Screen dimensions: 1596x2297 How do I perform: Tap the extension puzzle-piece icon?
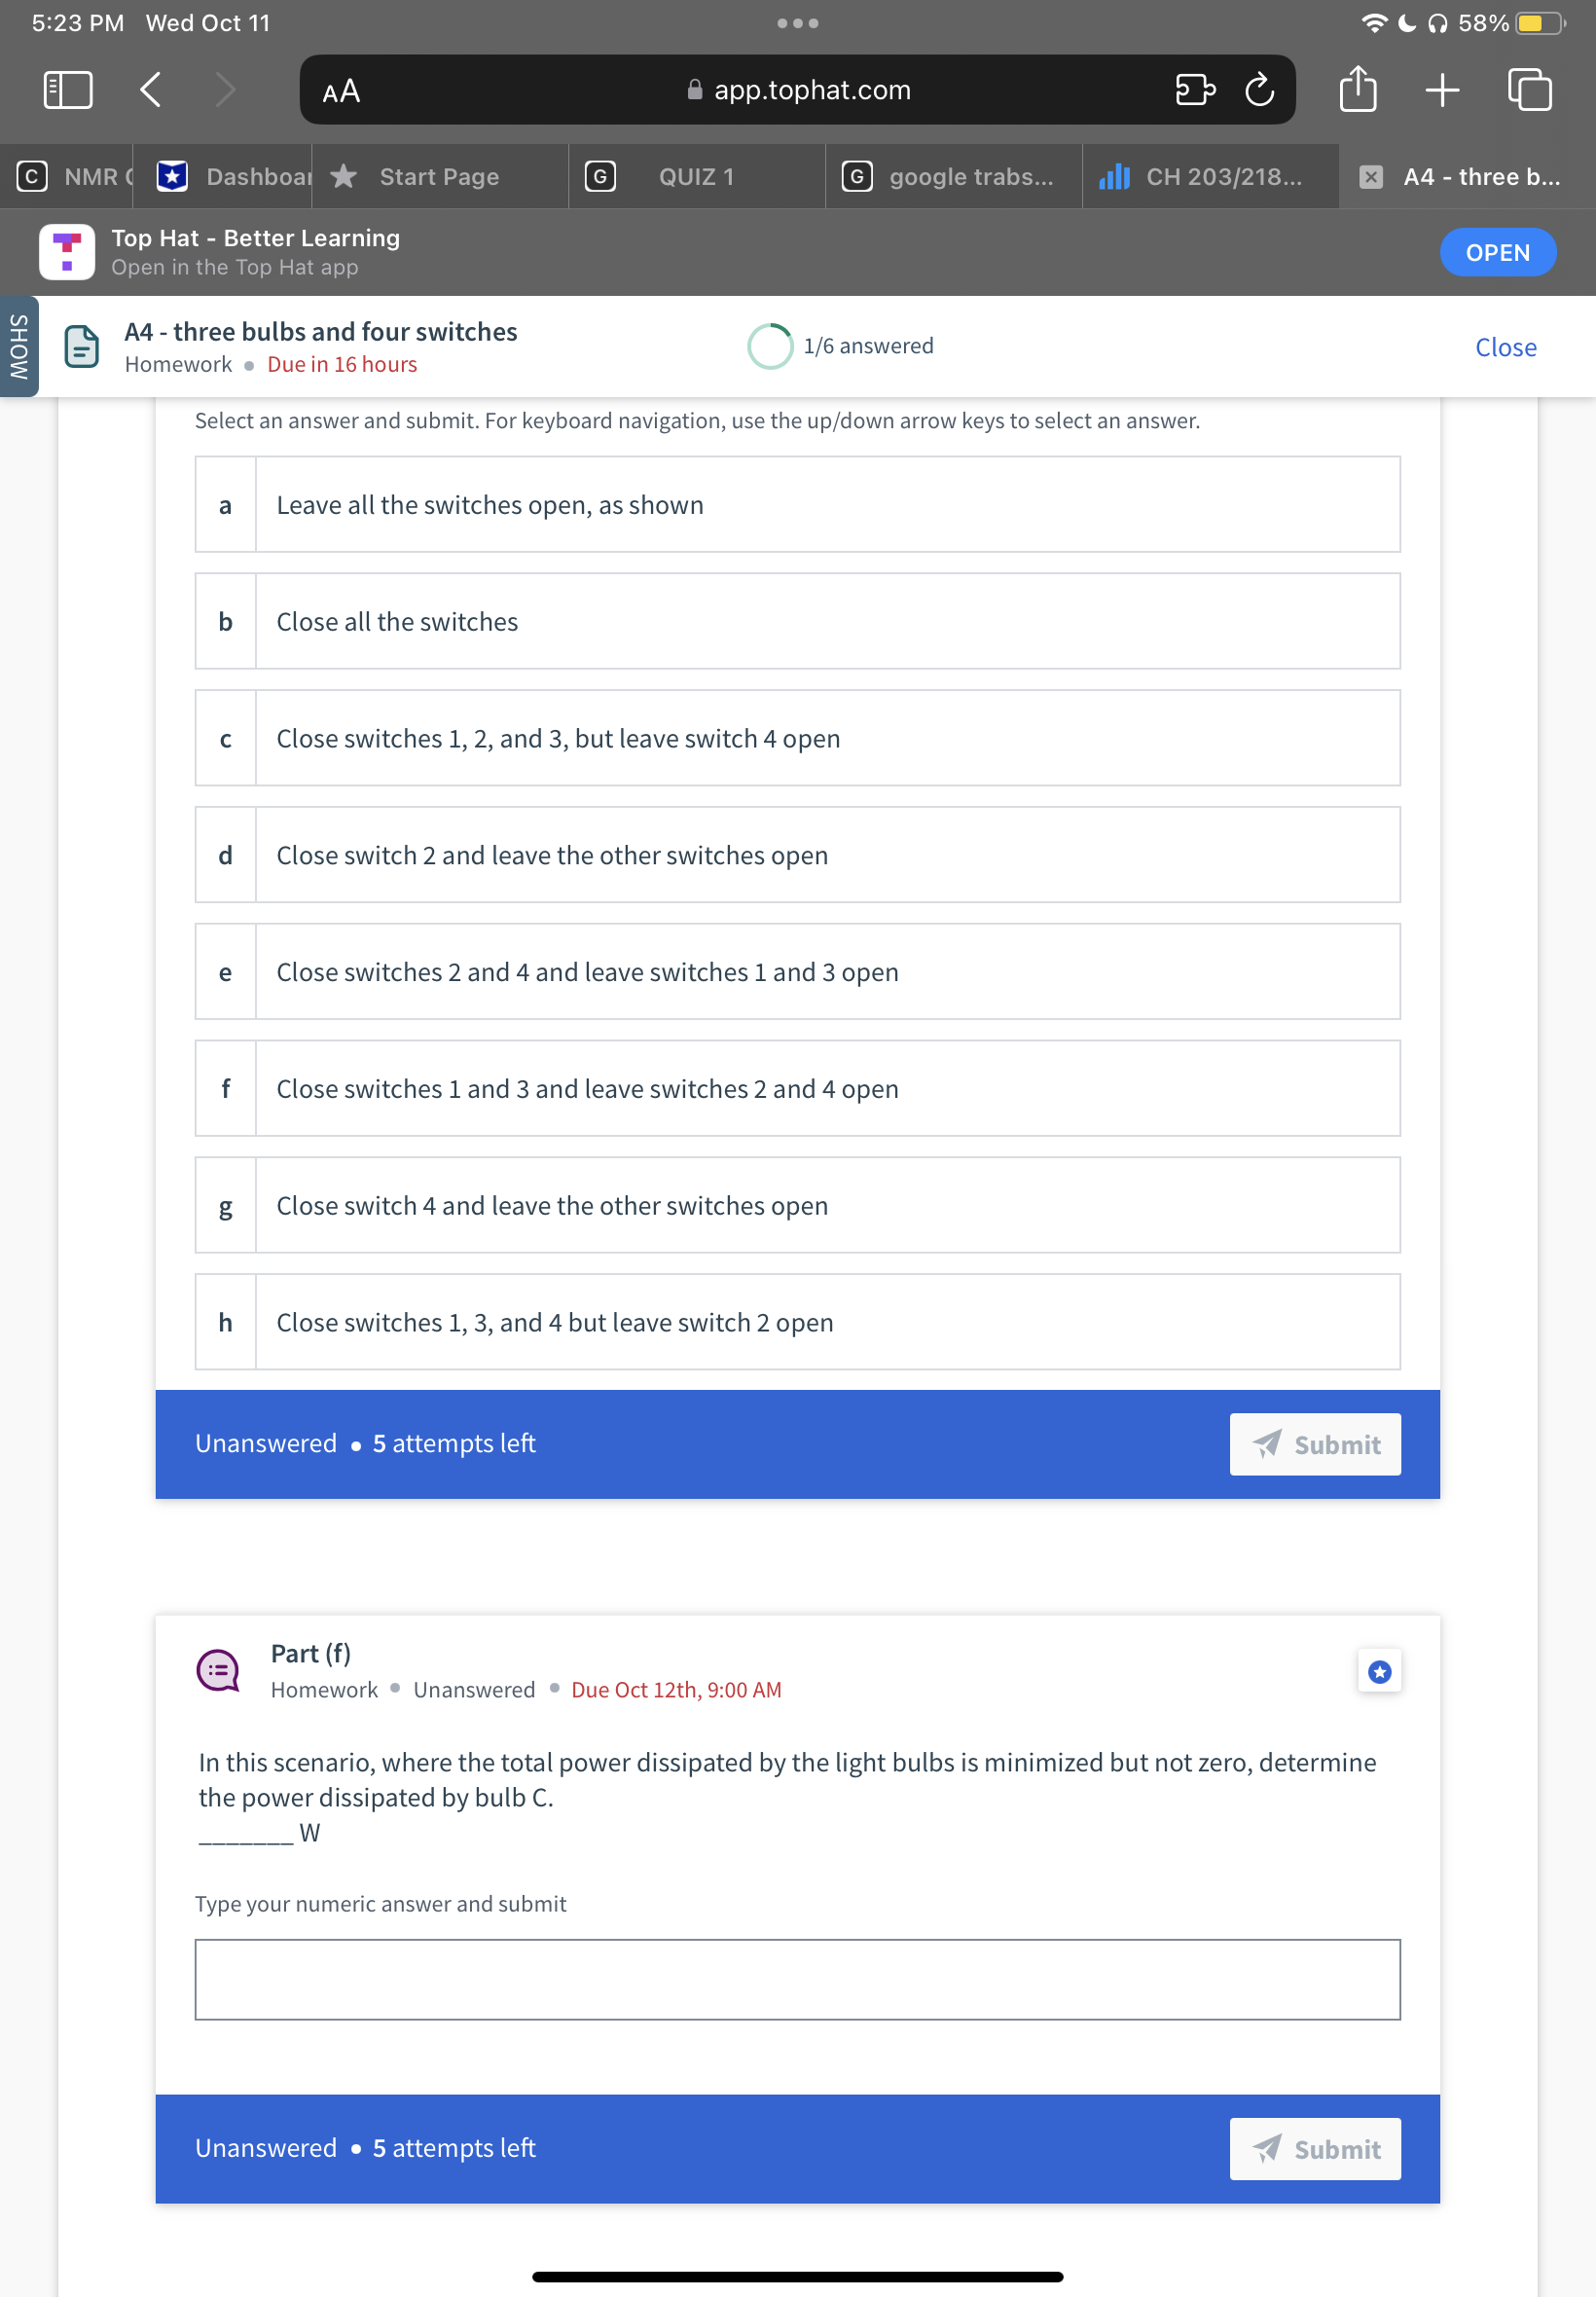(x=1193, y=89)
